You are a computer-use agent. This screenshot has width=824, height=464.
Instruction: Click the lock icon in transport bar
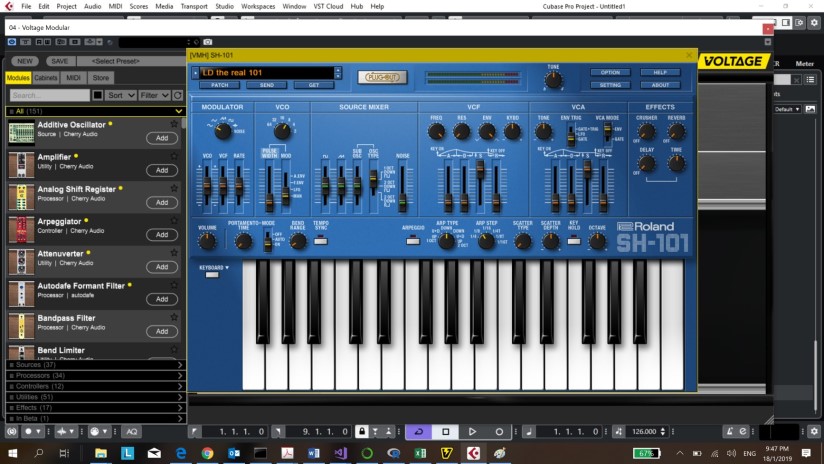[x=362, y=431]
